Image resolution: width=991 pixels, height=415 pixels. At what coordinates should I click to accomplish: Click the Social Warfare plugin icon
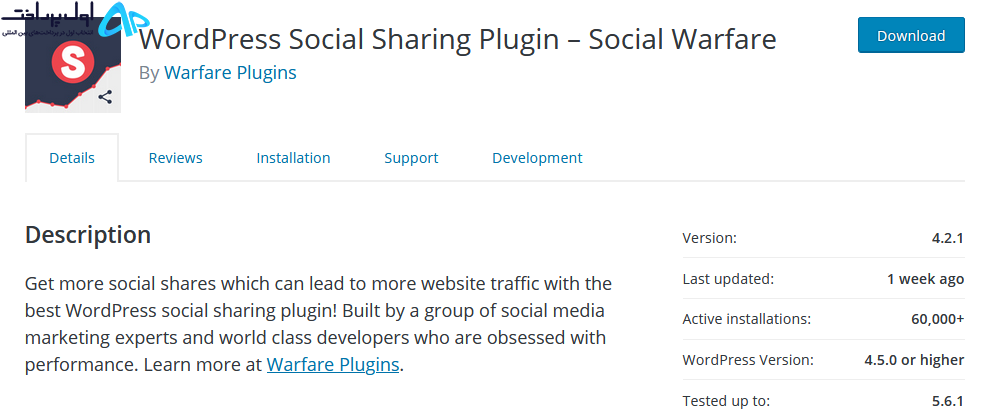pos(73,65)
